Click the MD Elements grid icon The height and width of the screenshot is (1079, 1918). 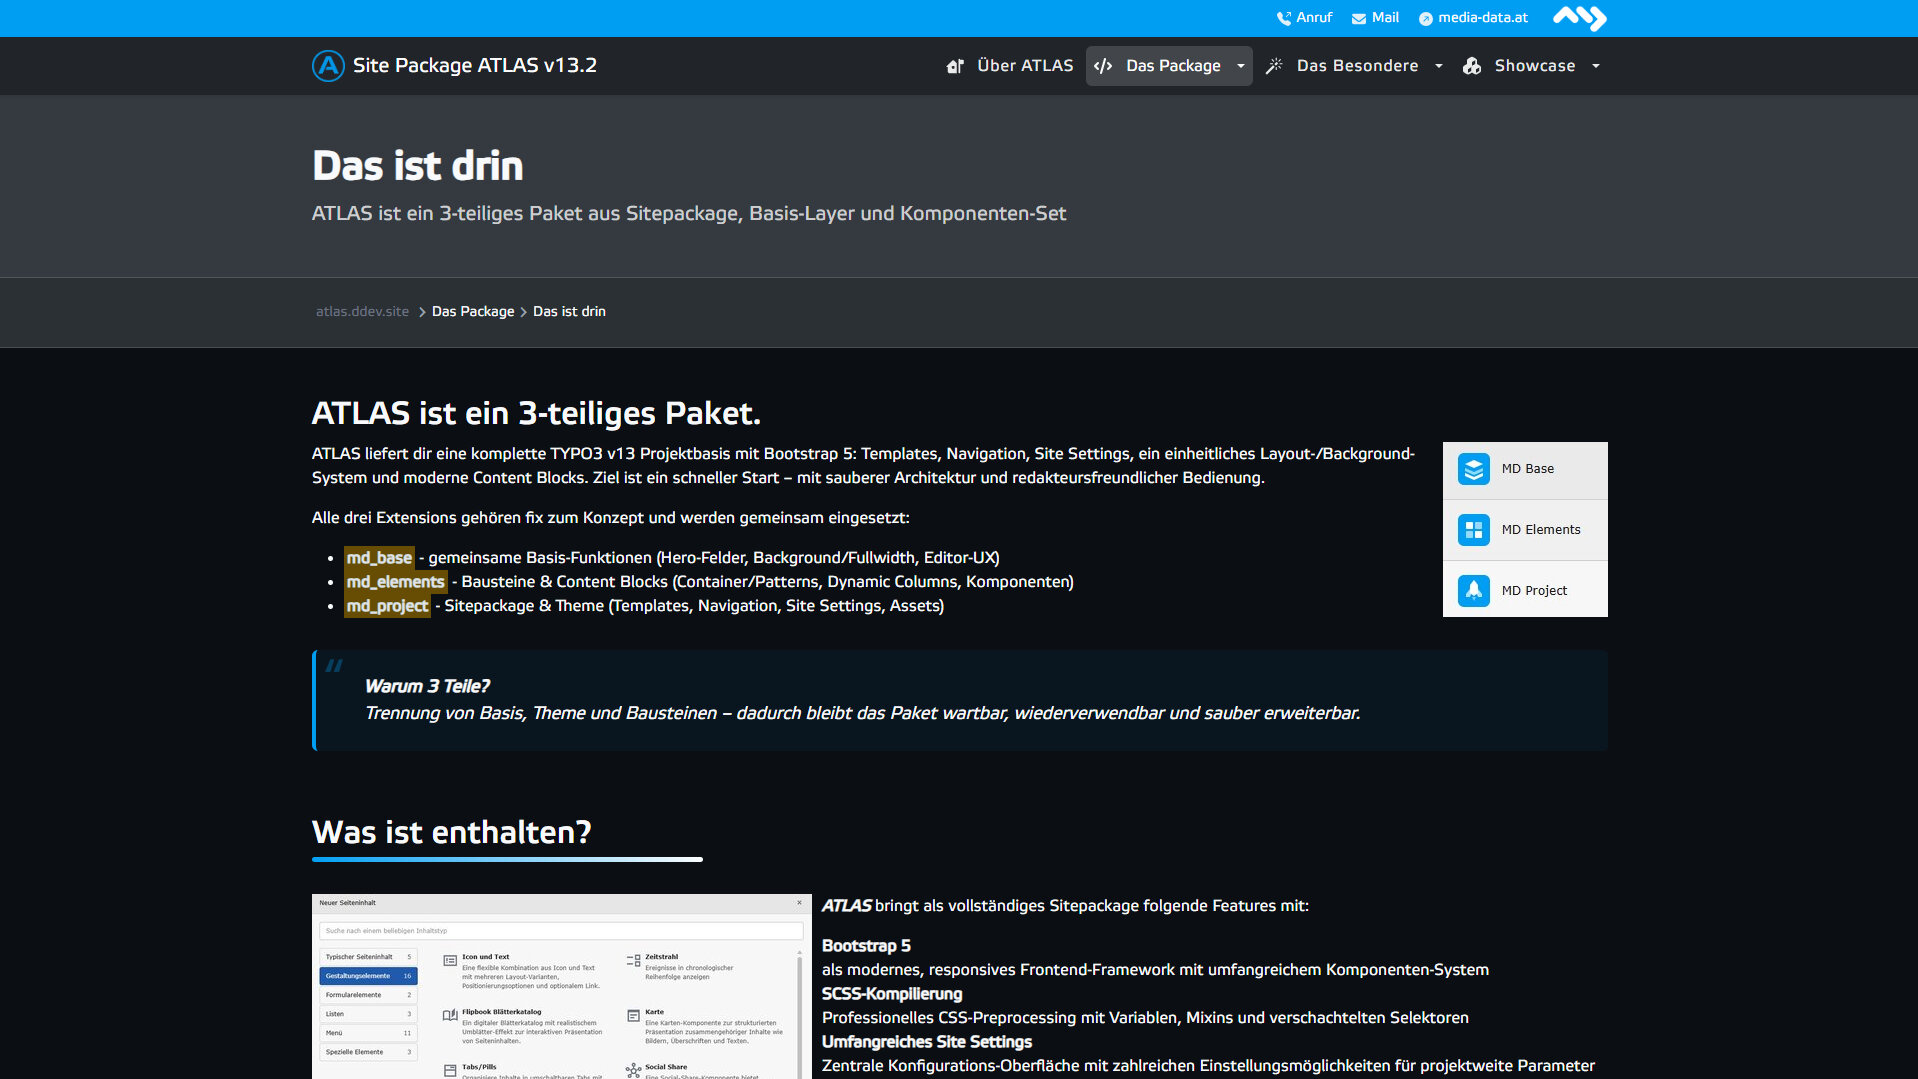1473,530
